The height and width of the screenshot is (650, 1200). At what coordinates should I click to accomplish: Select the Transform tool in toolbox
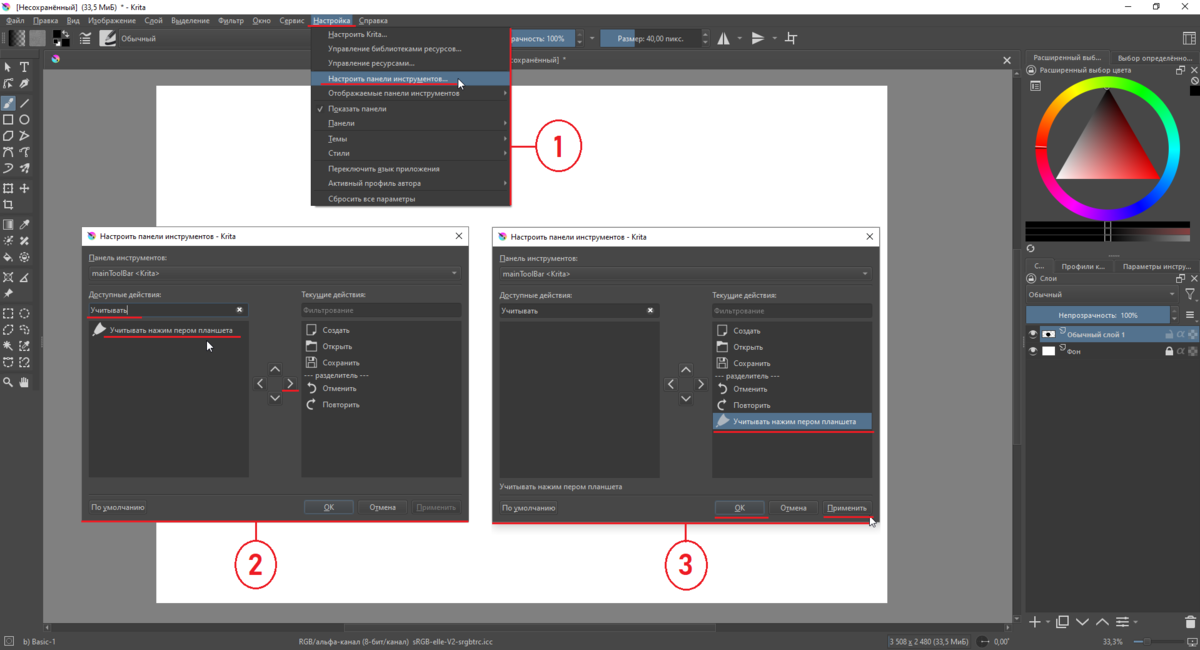click(8, 188)
